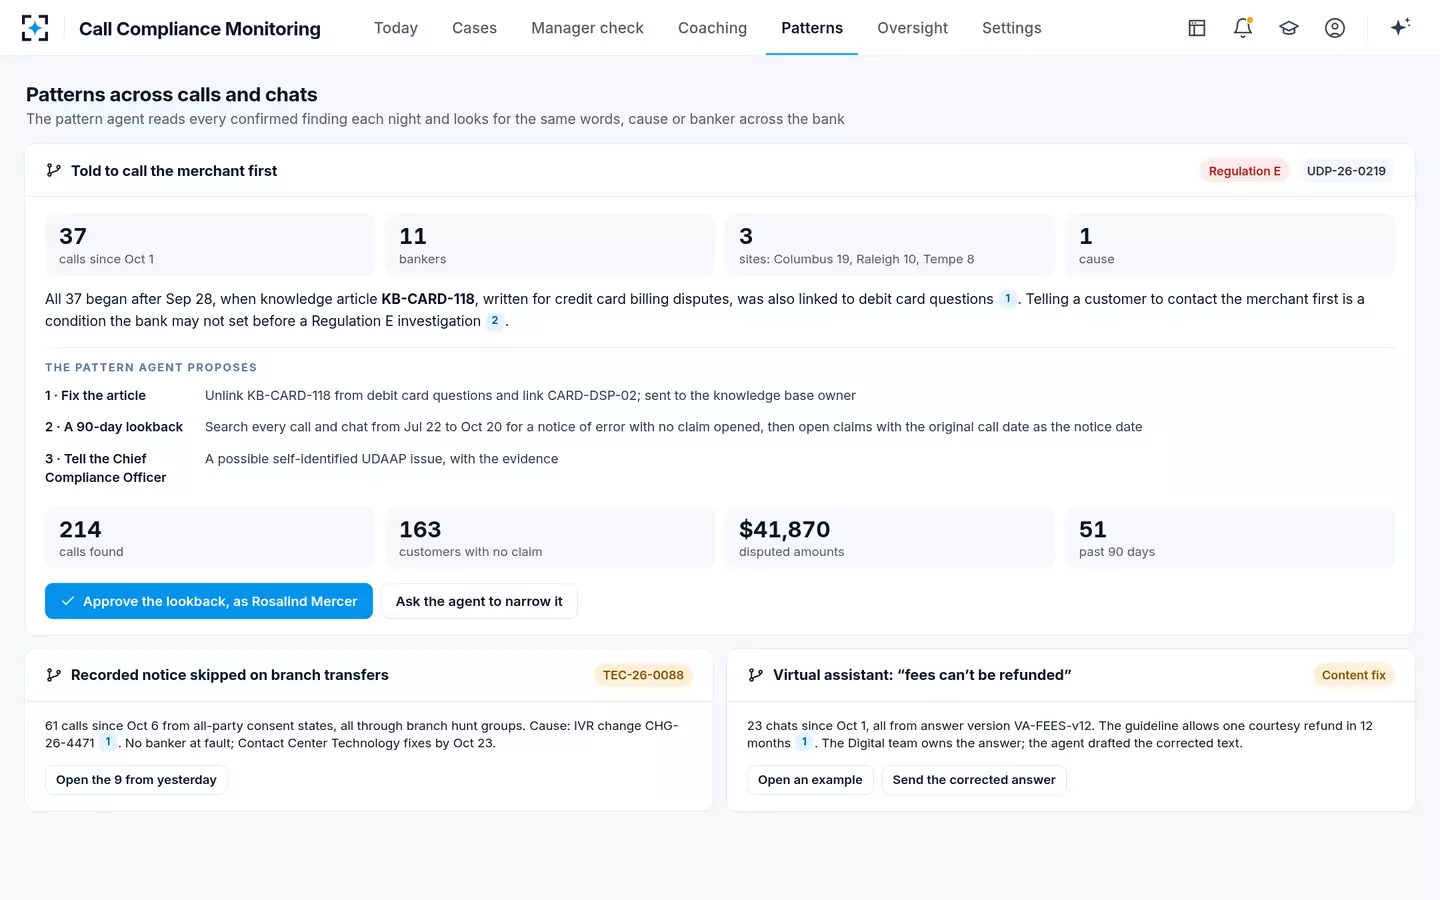Open citation 1 after 12 months

(804, 742)
